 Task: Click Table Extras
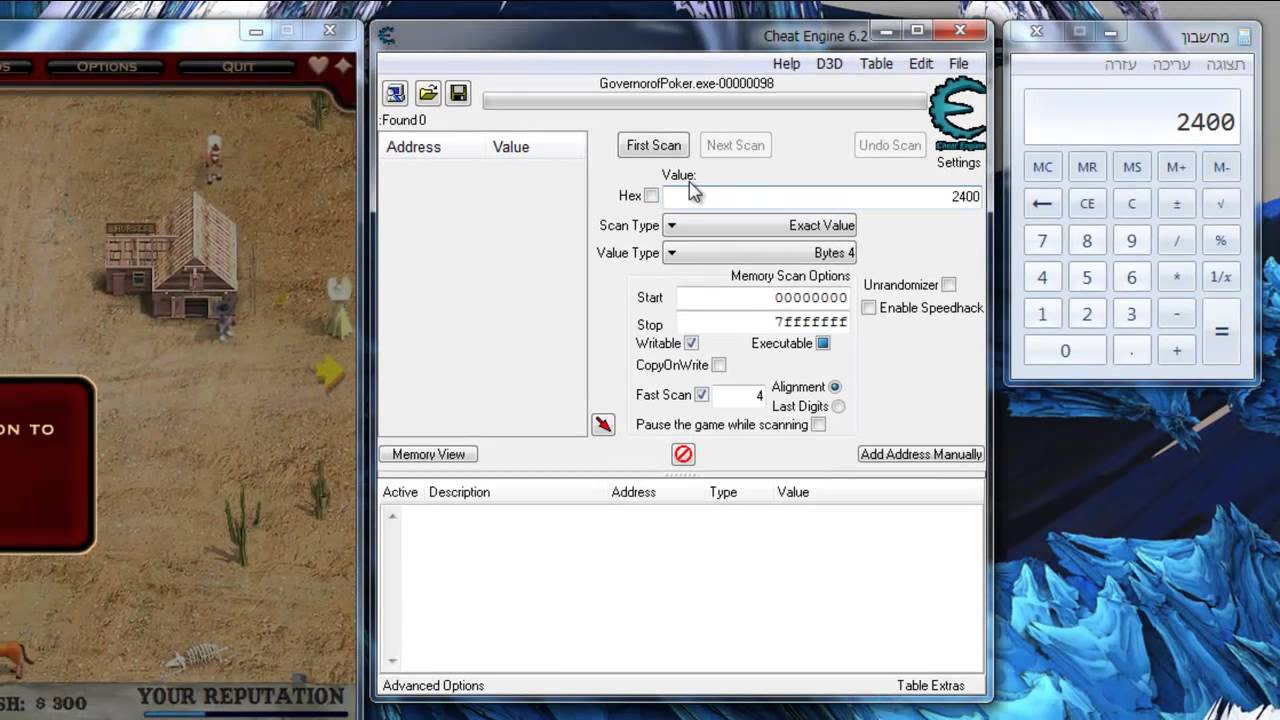930,685
